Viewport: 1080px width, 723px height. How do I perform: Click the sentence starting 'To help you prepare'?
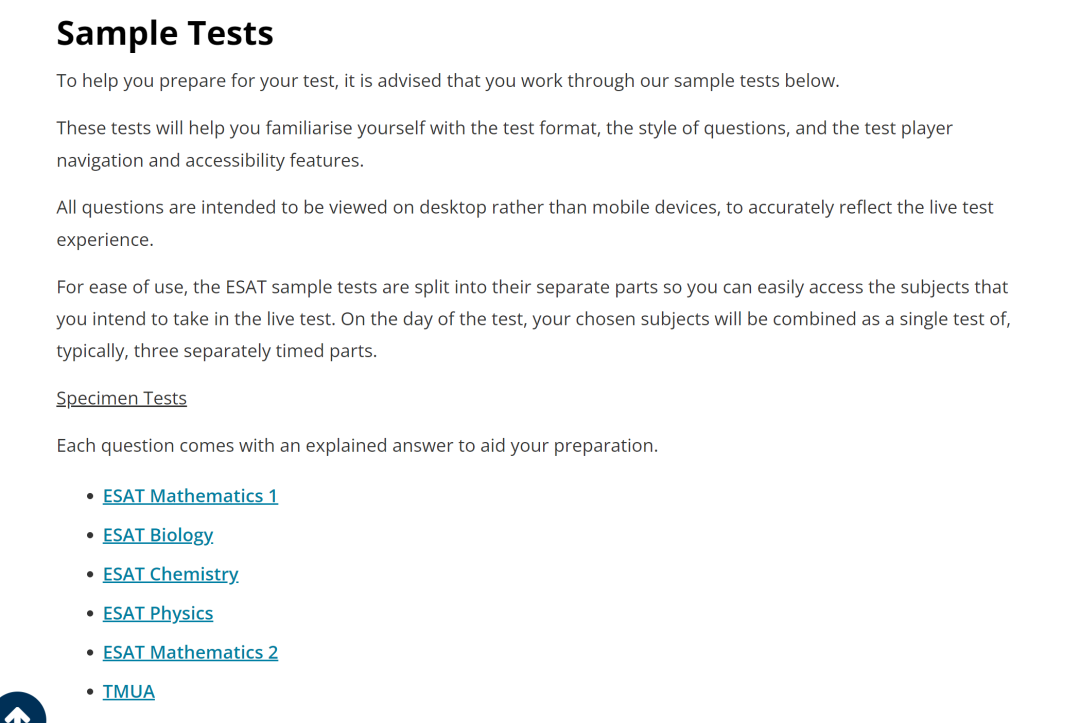coord(448,81)
